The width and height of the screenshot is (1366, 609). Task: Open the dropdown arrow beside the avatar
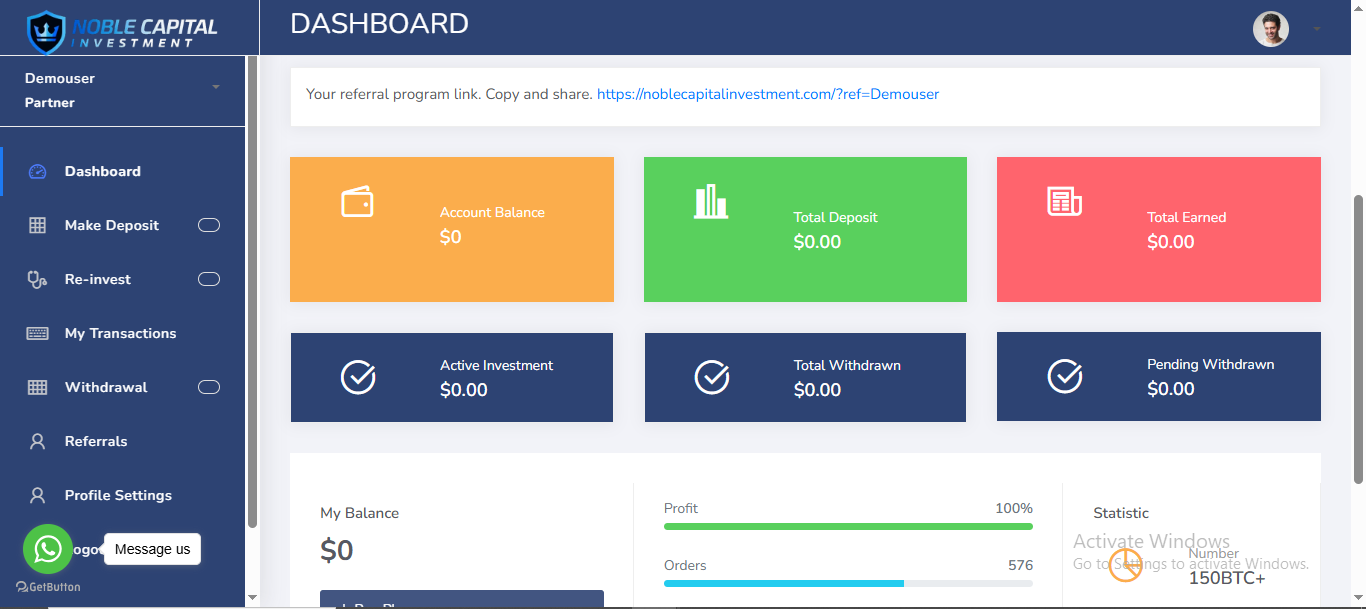click(1317, 29)
